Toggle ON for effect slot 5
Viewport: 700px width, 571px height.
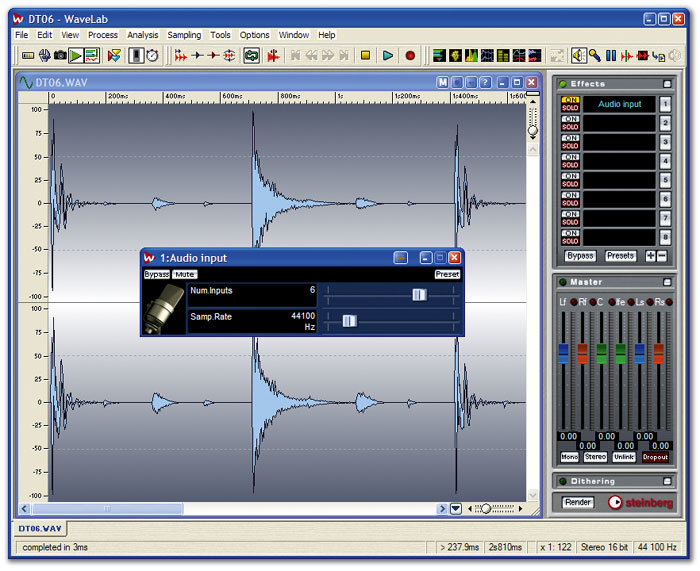pos(570,176)
